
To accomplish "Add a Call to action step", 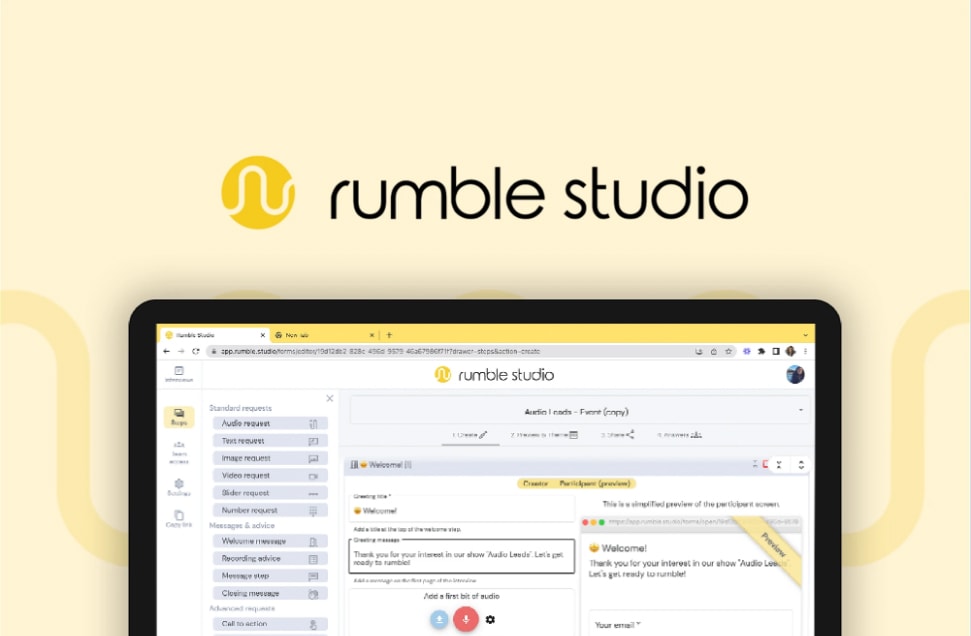I will click(270, 624).
